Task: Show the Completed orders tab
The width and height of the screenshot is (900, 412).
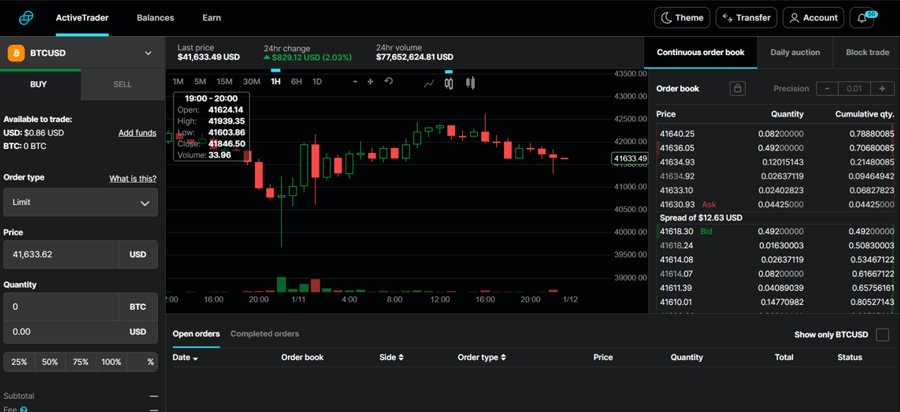Action: (x=265, y=334)
